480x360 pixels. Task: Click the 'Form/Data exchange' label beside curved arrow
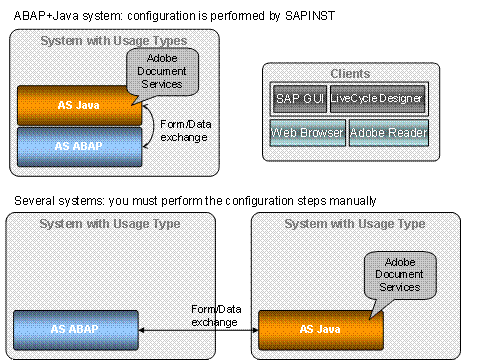tap(186, 131)
